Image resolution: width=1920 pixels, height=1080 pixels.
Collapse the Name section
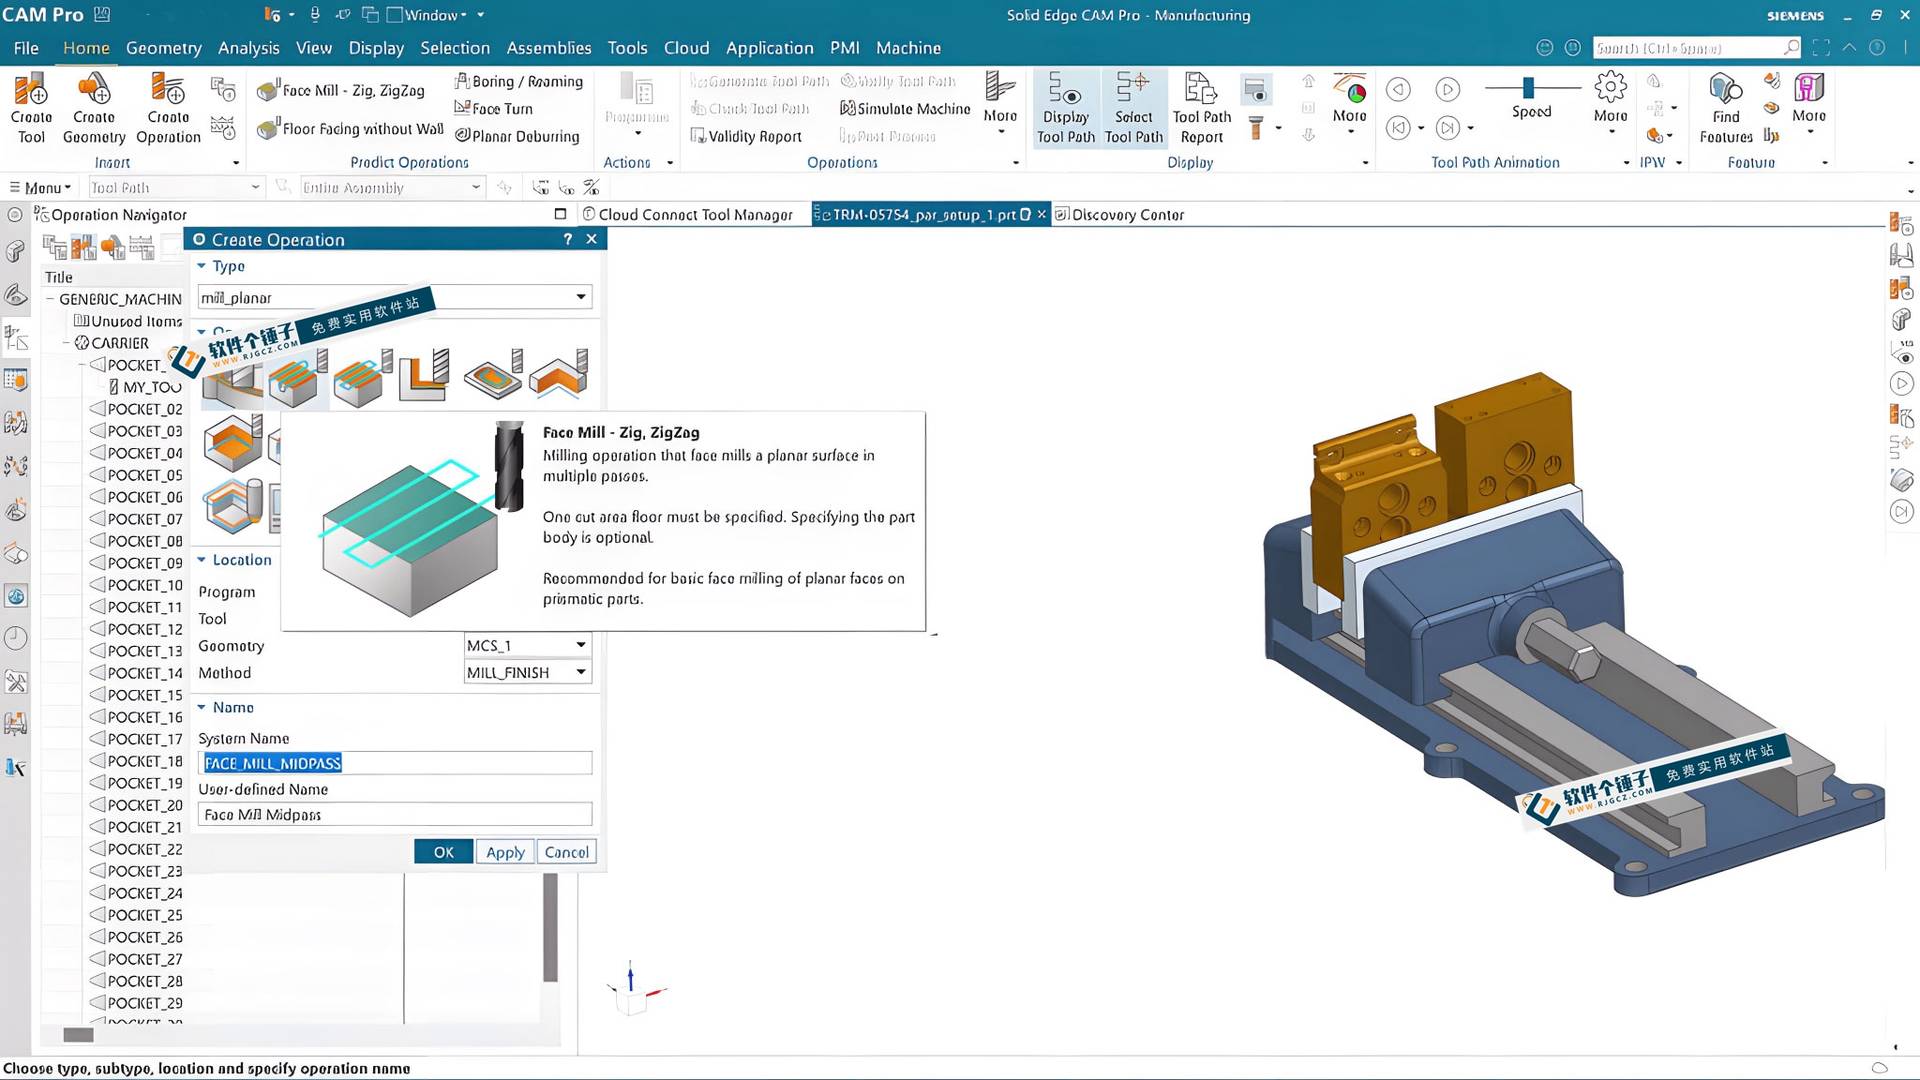[202, 707]
